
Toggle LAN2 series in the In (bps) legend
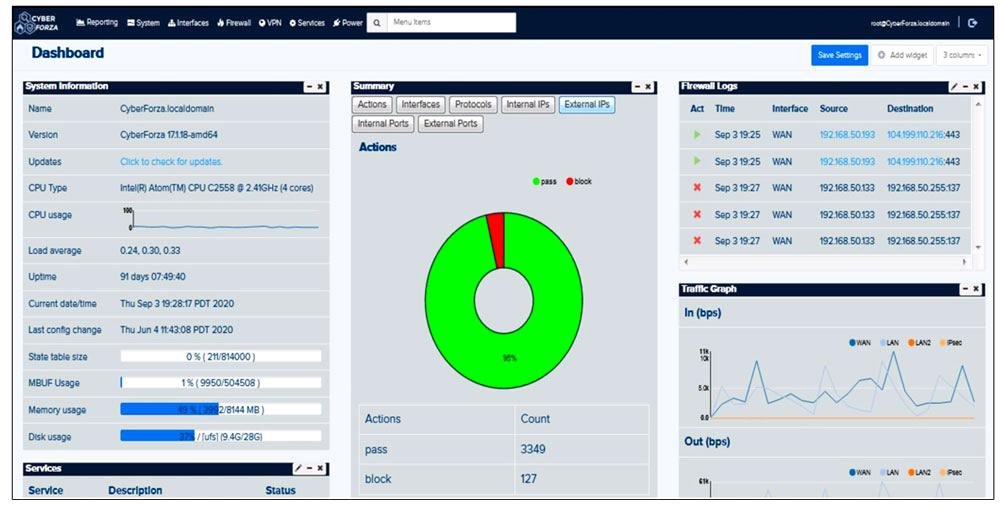click(x=919, y=343)
